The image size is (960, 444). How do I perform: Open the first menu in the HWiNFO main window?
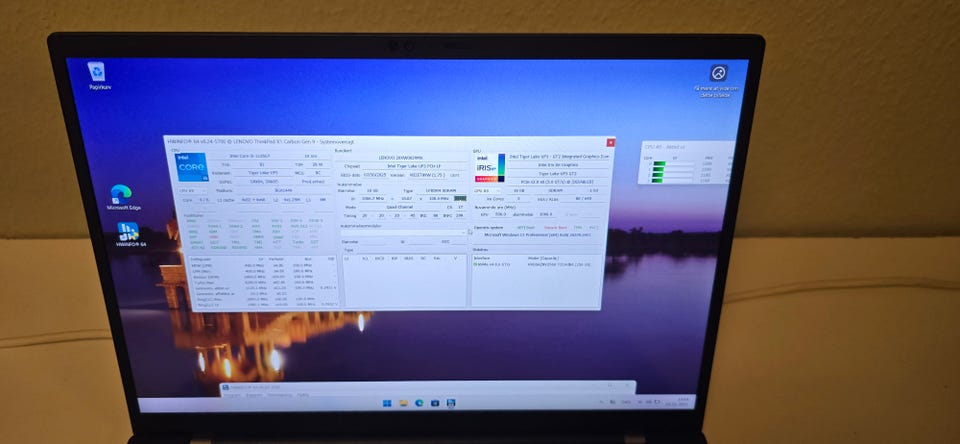point(231,395)
